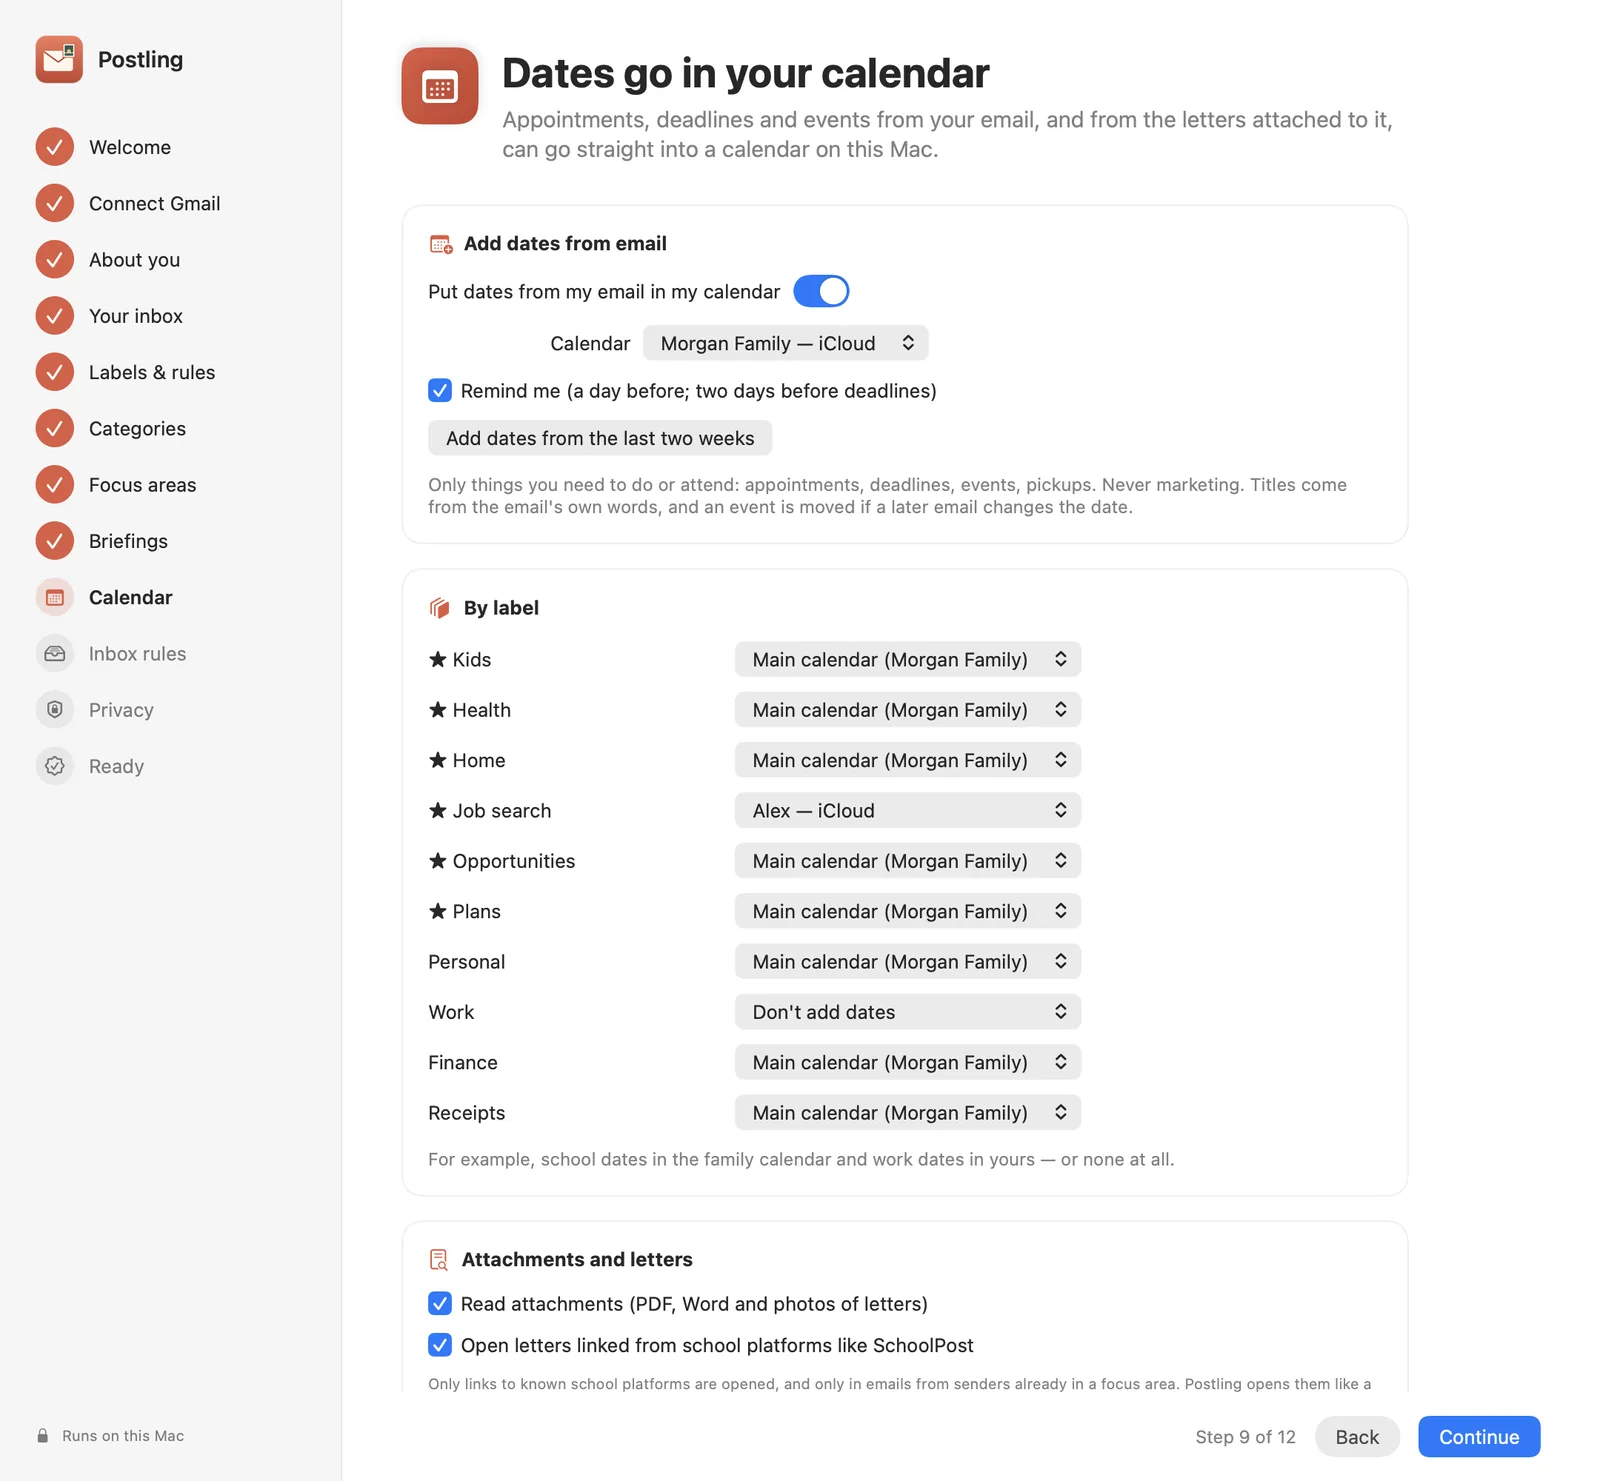Click the lock icon beside Runs on this Mac
This screenshot has width=1600, height=1481.
tap(43, 1436)
